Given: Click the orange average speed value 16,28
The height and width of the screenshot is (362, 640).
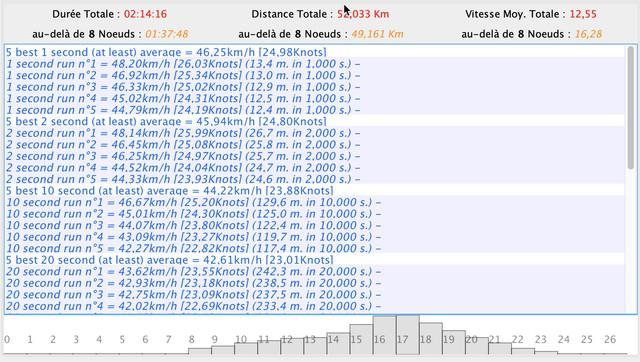Looking at the screenshot, I should click(588, 34).
